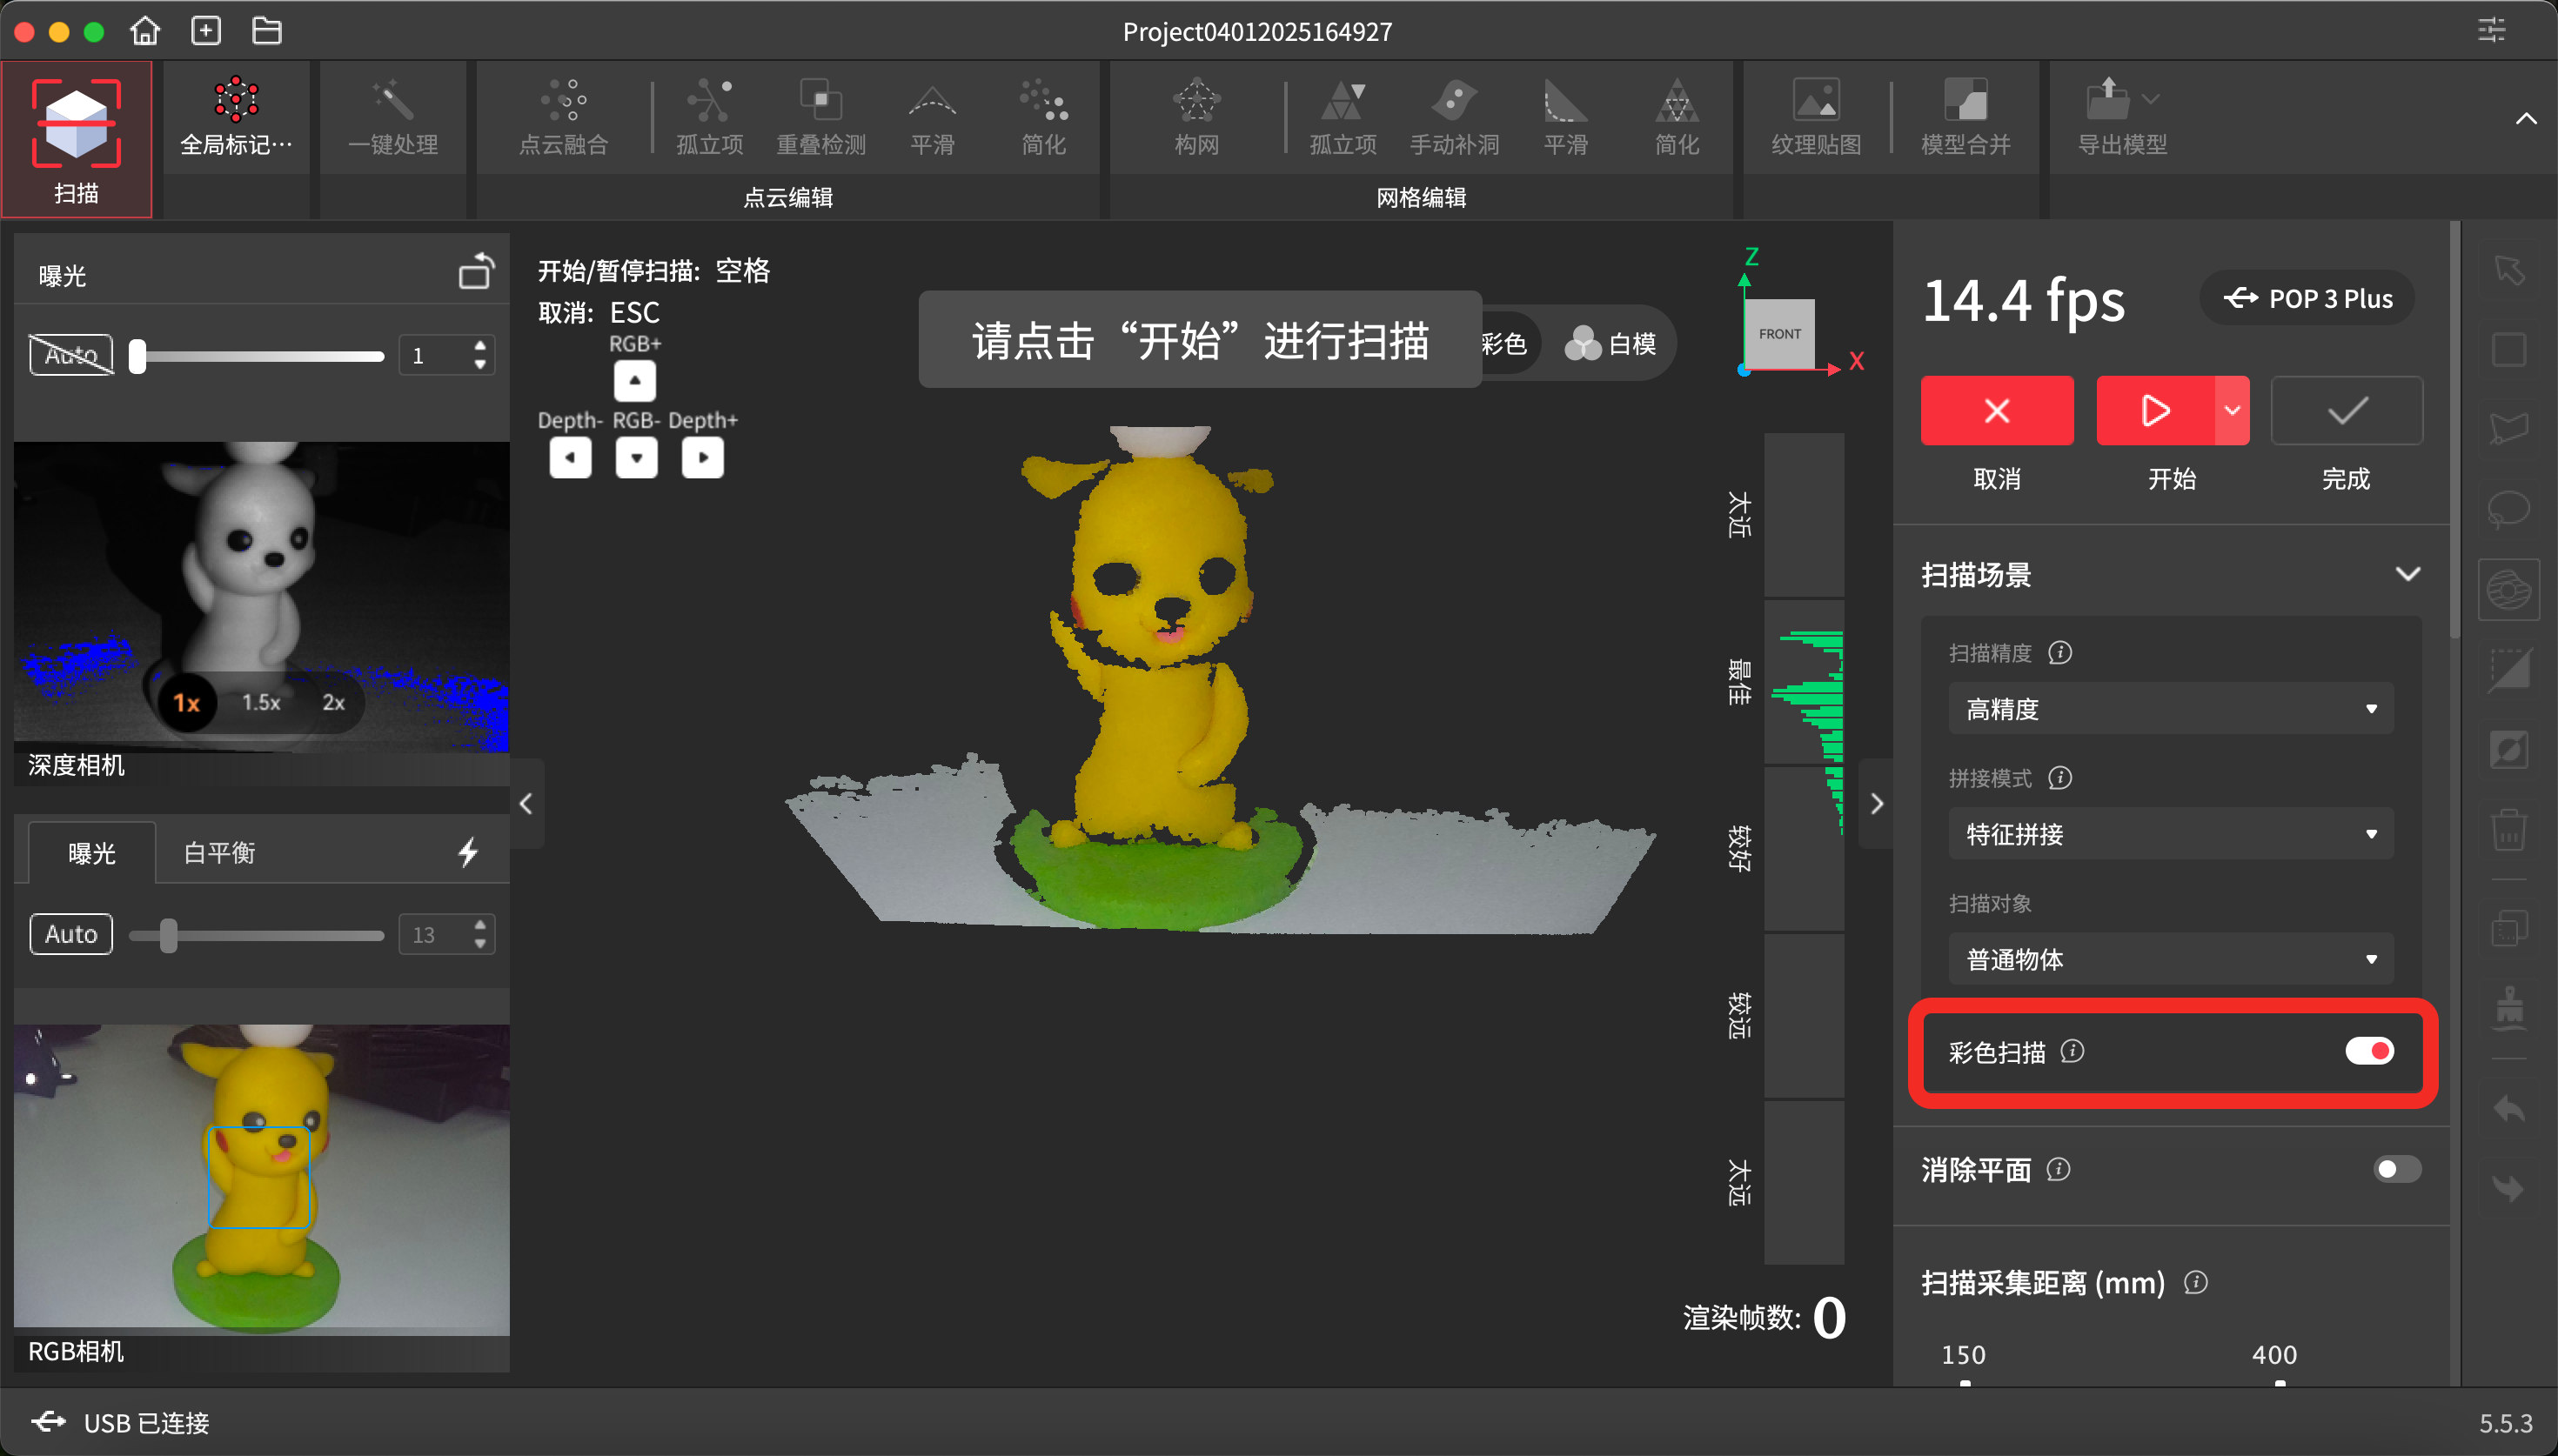2558x1456 pixels.
Task: Click 一键处理 one-click process
Action: [x=393, y=118]
